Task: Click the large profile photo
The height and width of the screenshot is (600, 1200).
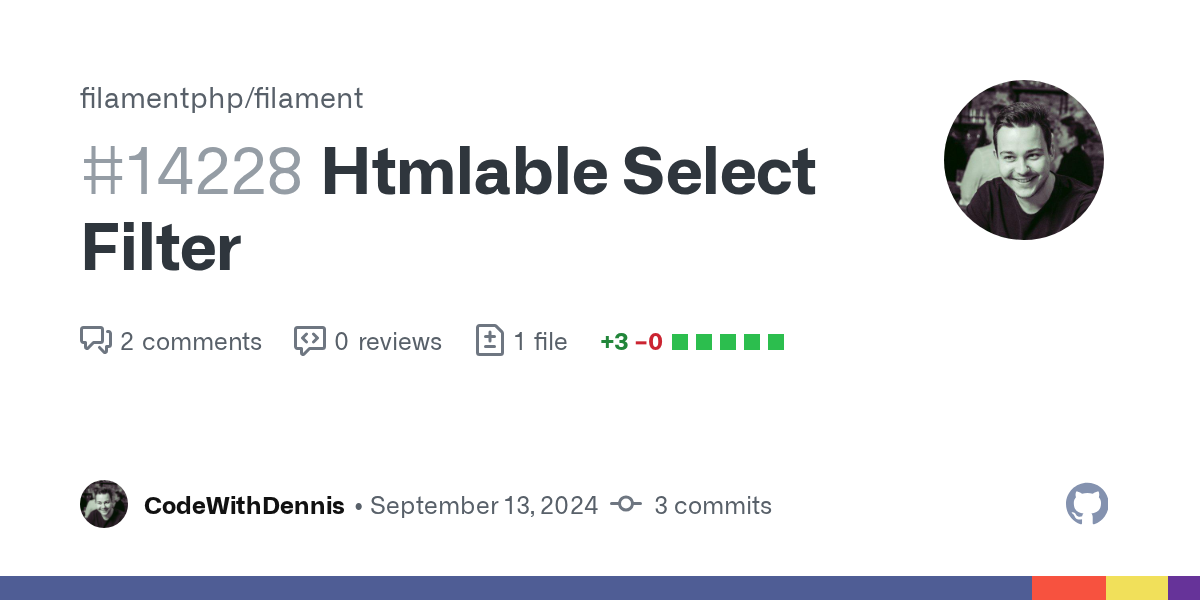Action: (x=1023, y=160)
